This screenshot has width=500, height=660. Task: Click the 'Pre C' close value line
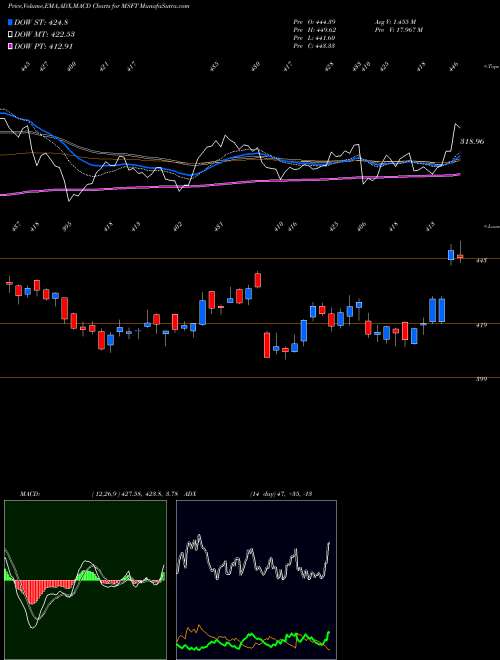314,46
